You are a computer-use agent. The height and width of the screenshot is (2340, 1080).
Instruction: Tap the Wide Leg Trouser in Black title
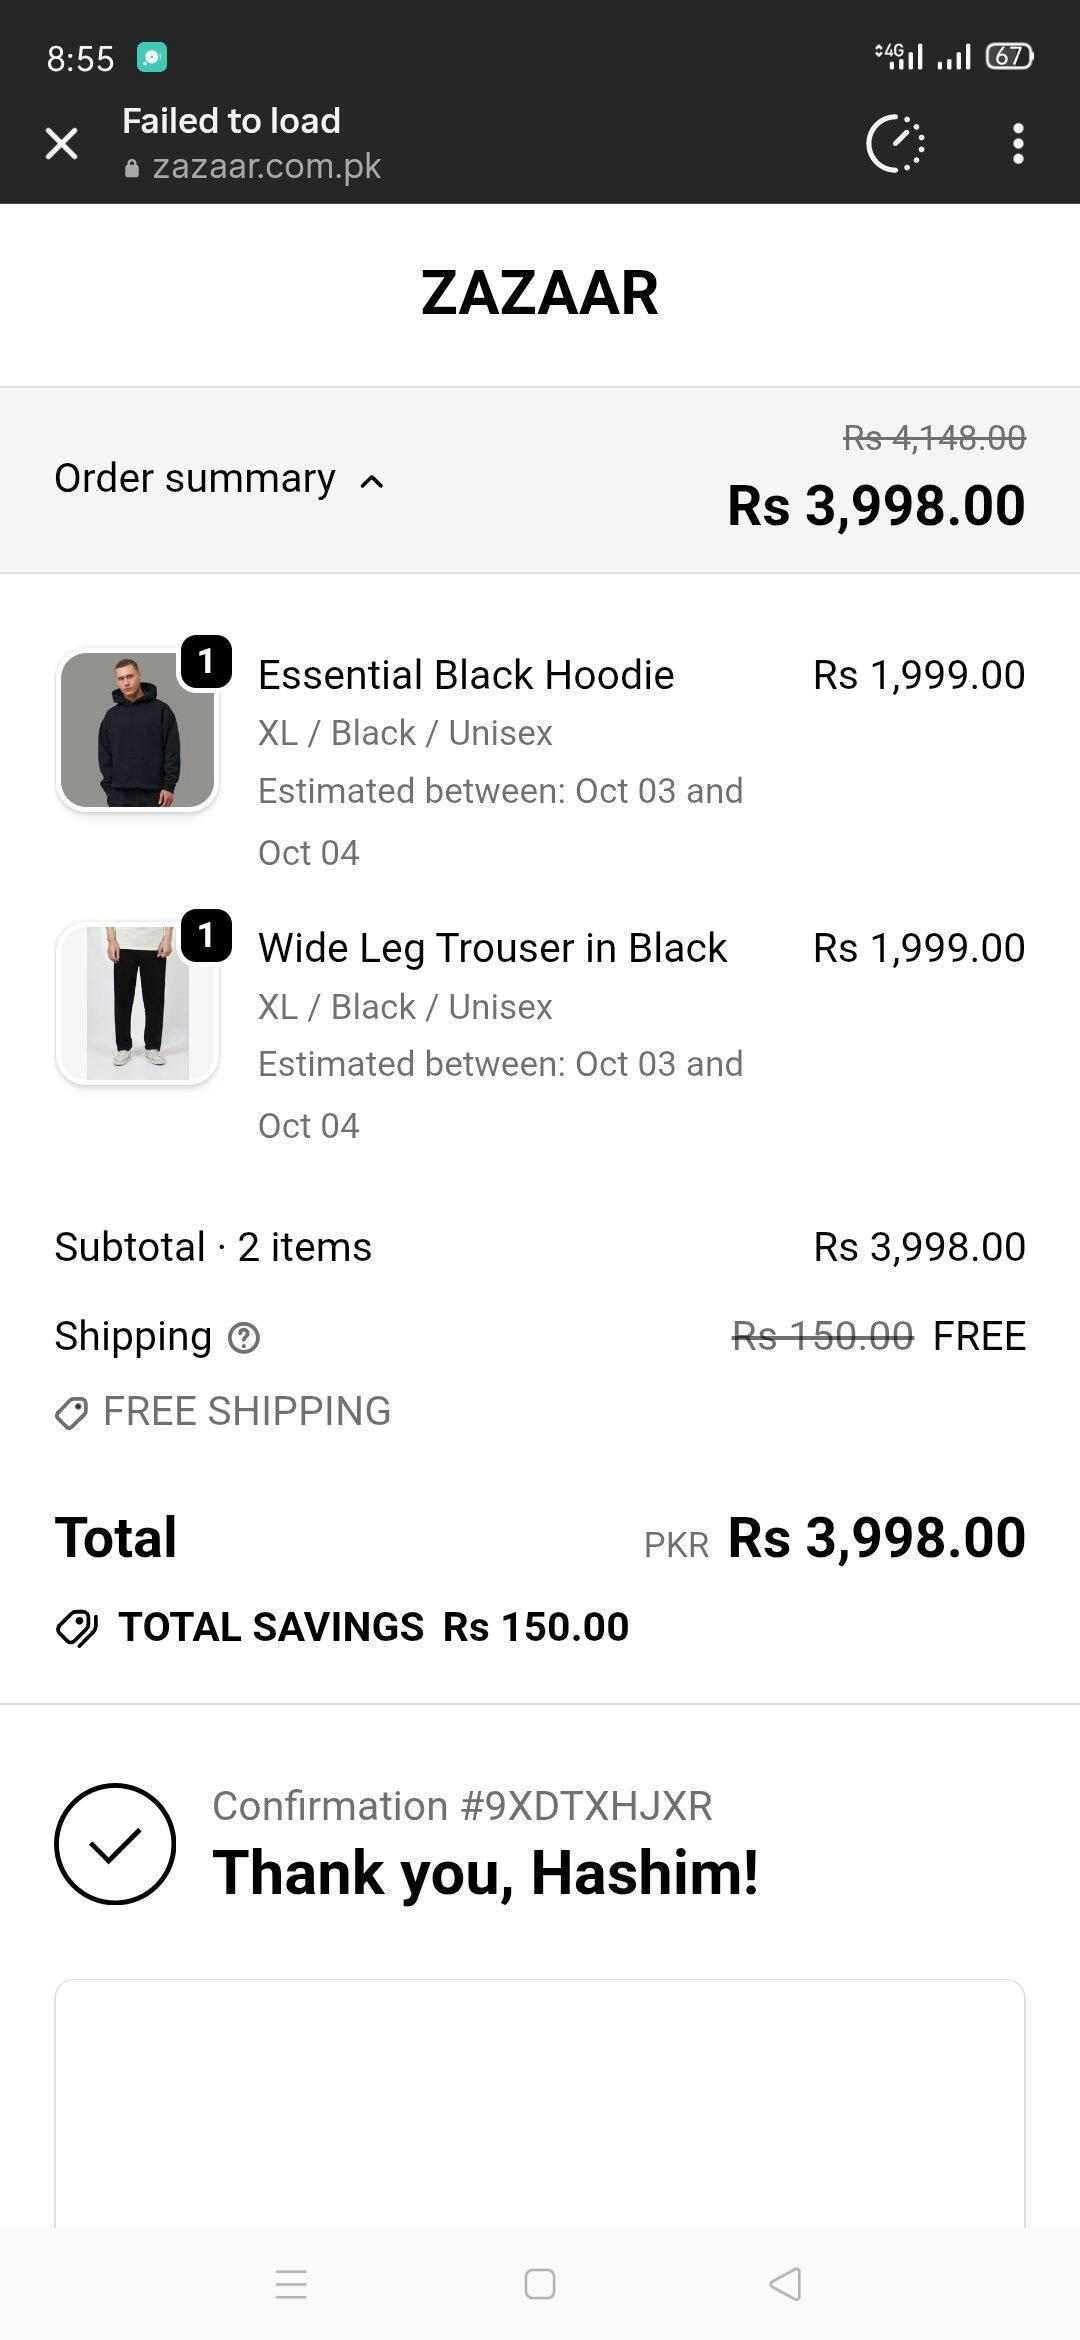click(492, 948)
